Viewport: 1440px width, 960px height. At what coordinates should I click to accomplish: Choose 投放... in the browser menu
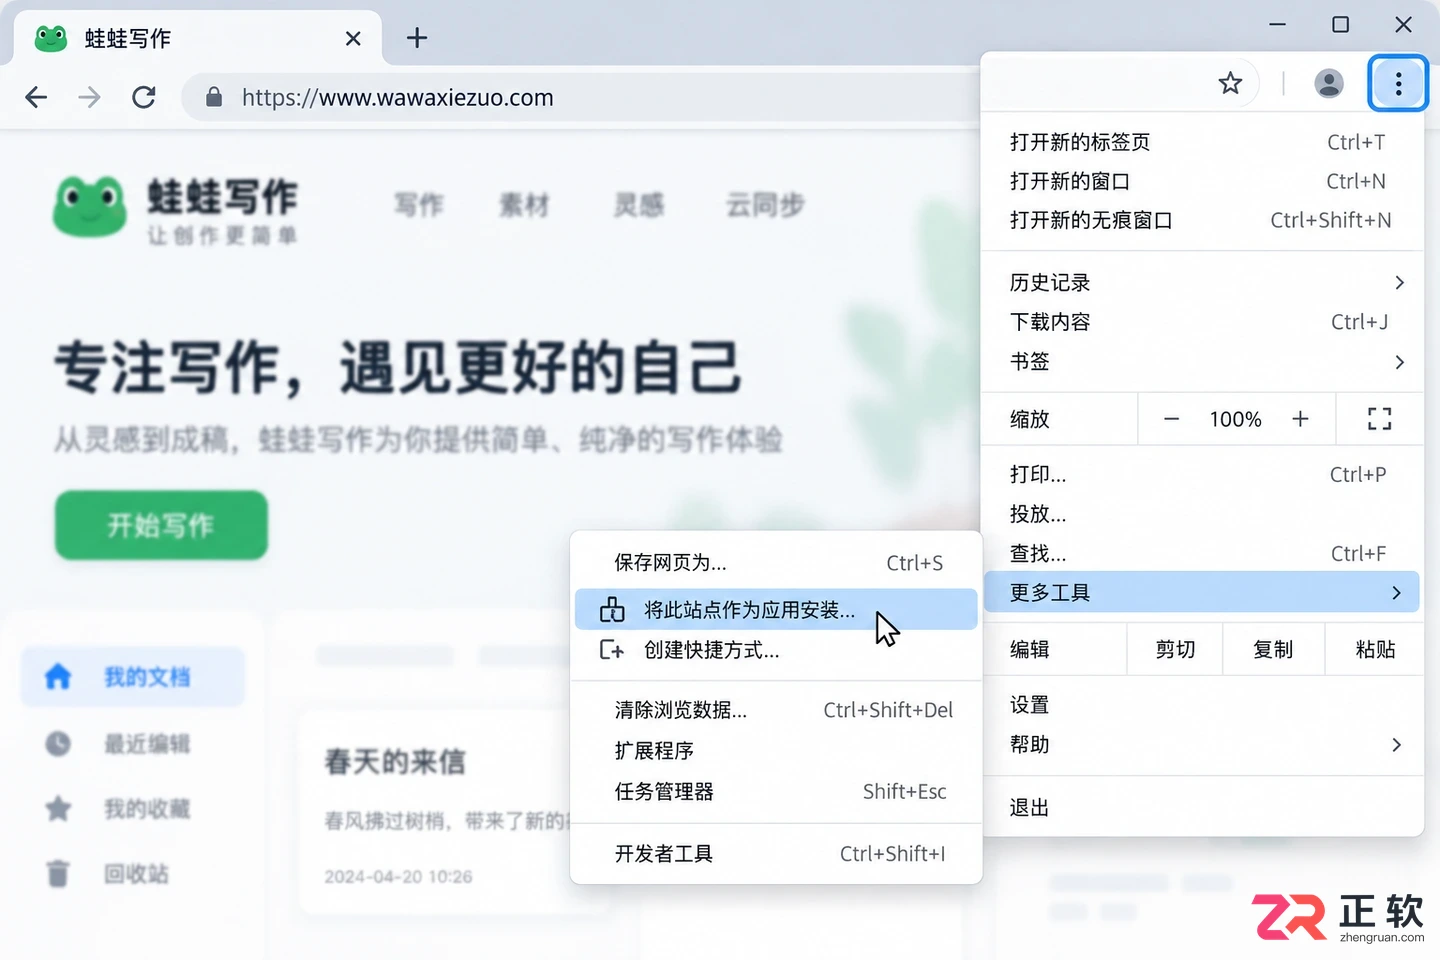tap(1202, 514)
